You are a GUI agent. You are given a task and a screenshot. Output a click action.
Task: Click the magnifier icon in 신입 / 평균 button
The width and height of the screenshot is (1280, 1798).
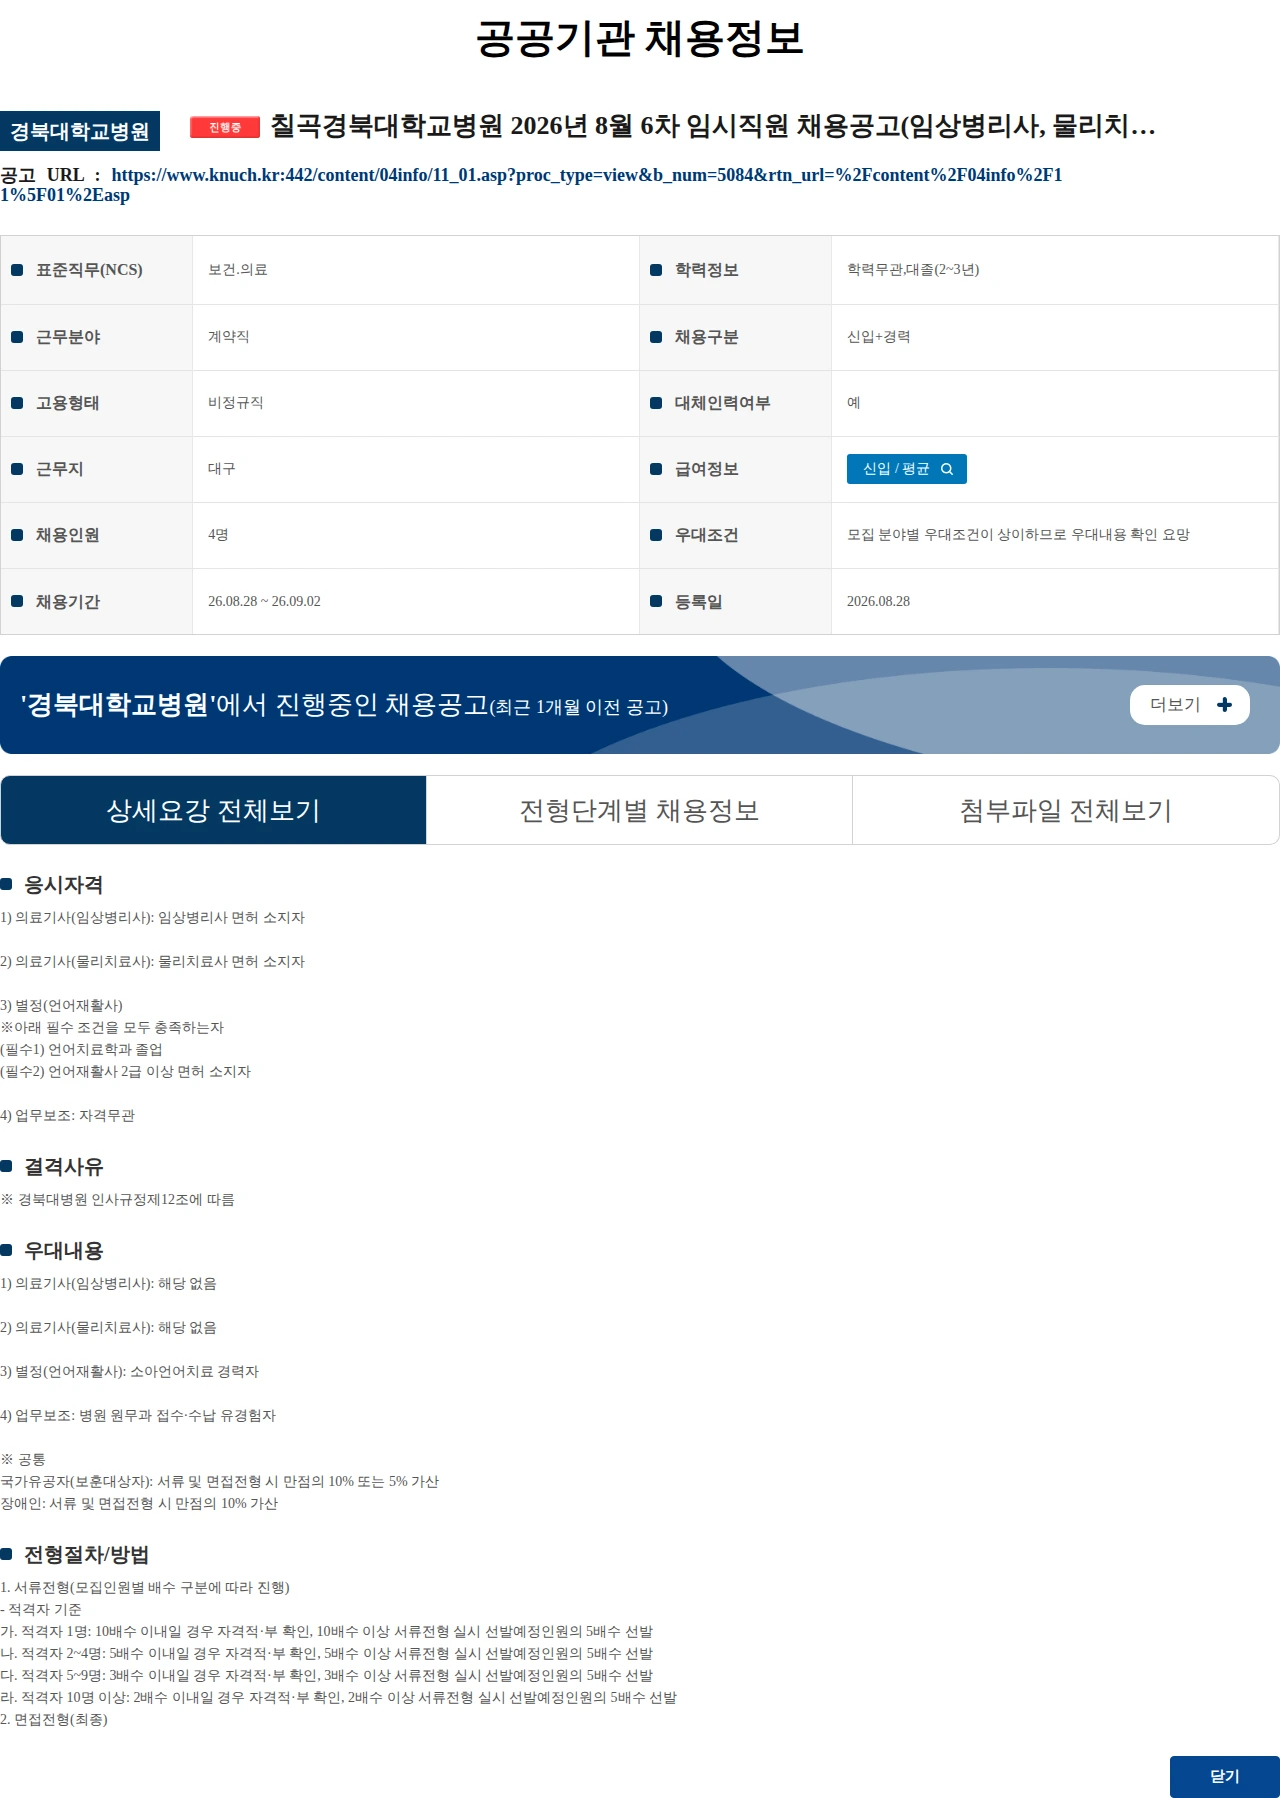pyautogui.click(x=947, y=469)
